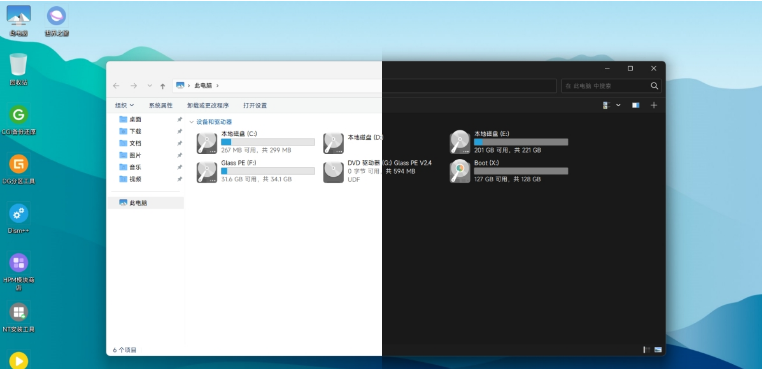
Task: Open the view options dropdown arrow
Action: pyautogui.click(x=618, y=105)
